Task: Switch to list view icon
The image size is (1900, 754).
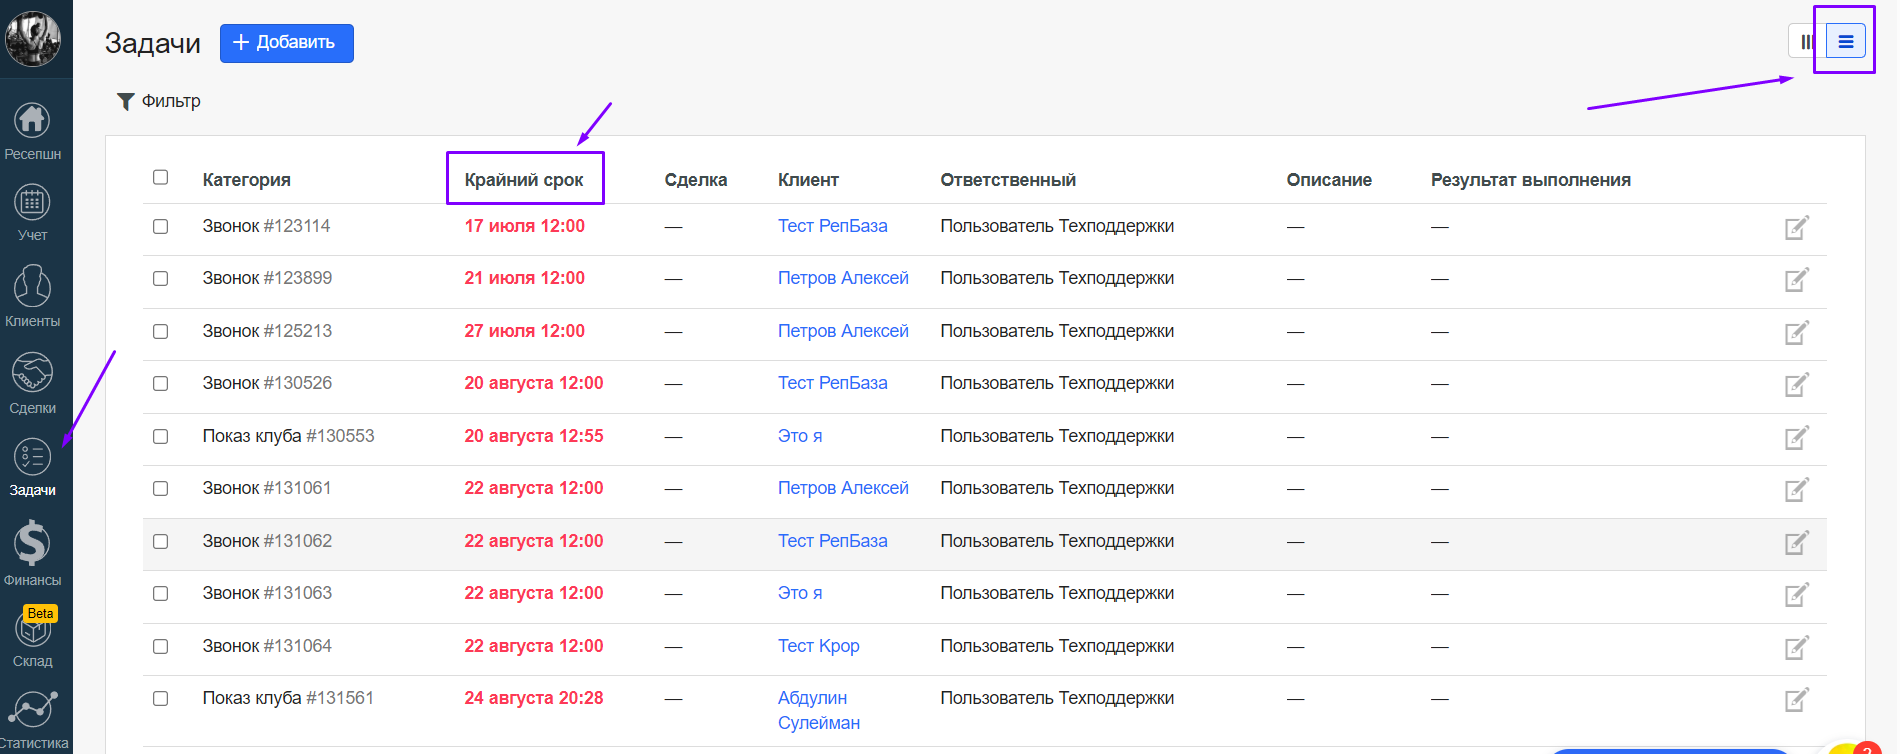Action: (1845, 42)
